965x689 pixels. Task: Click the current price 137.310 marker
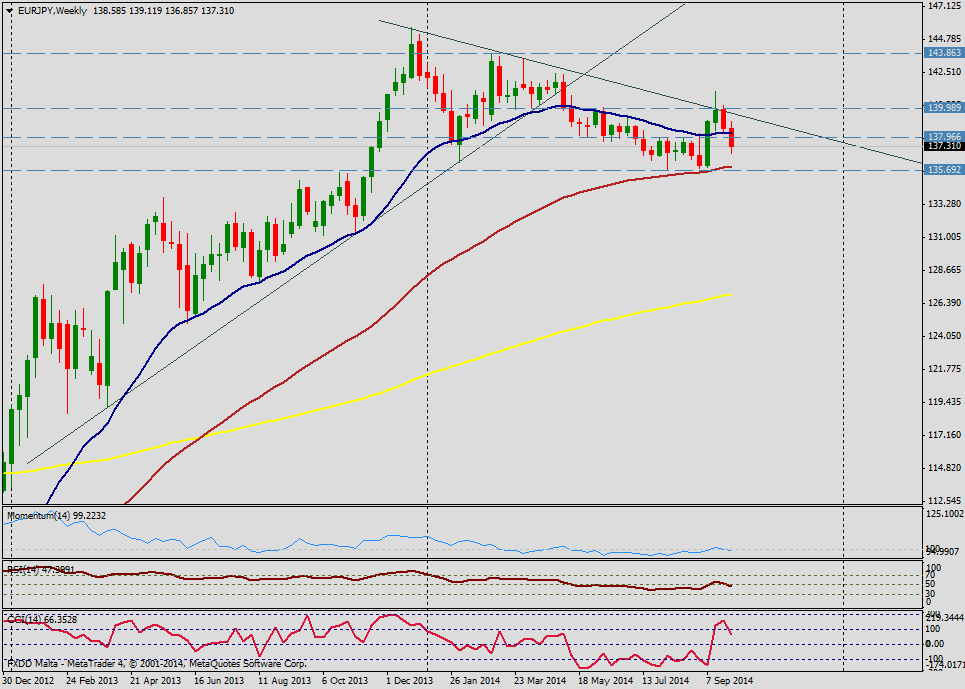pos(944,146)
